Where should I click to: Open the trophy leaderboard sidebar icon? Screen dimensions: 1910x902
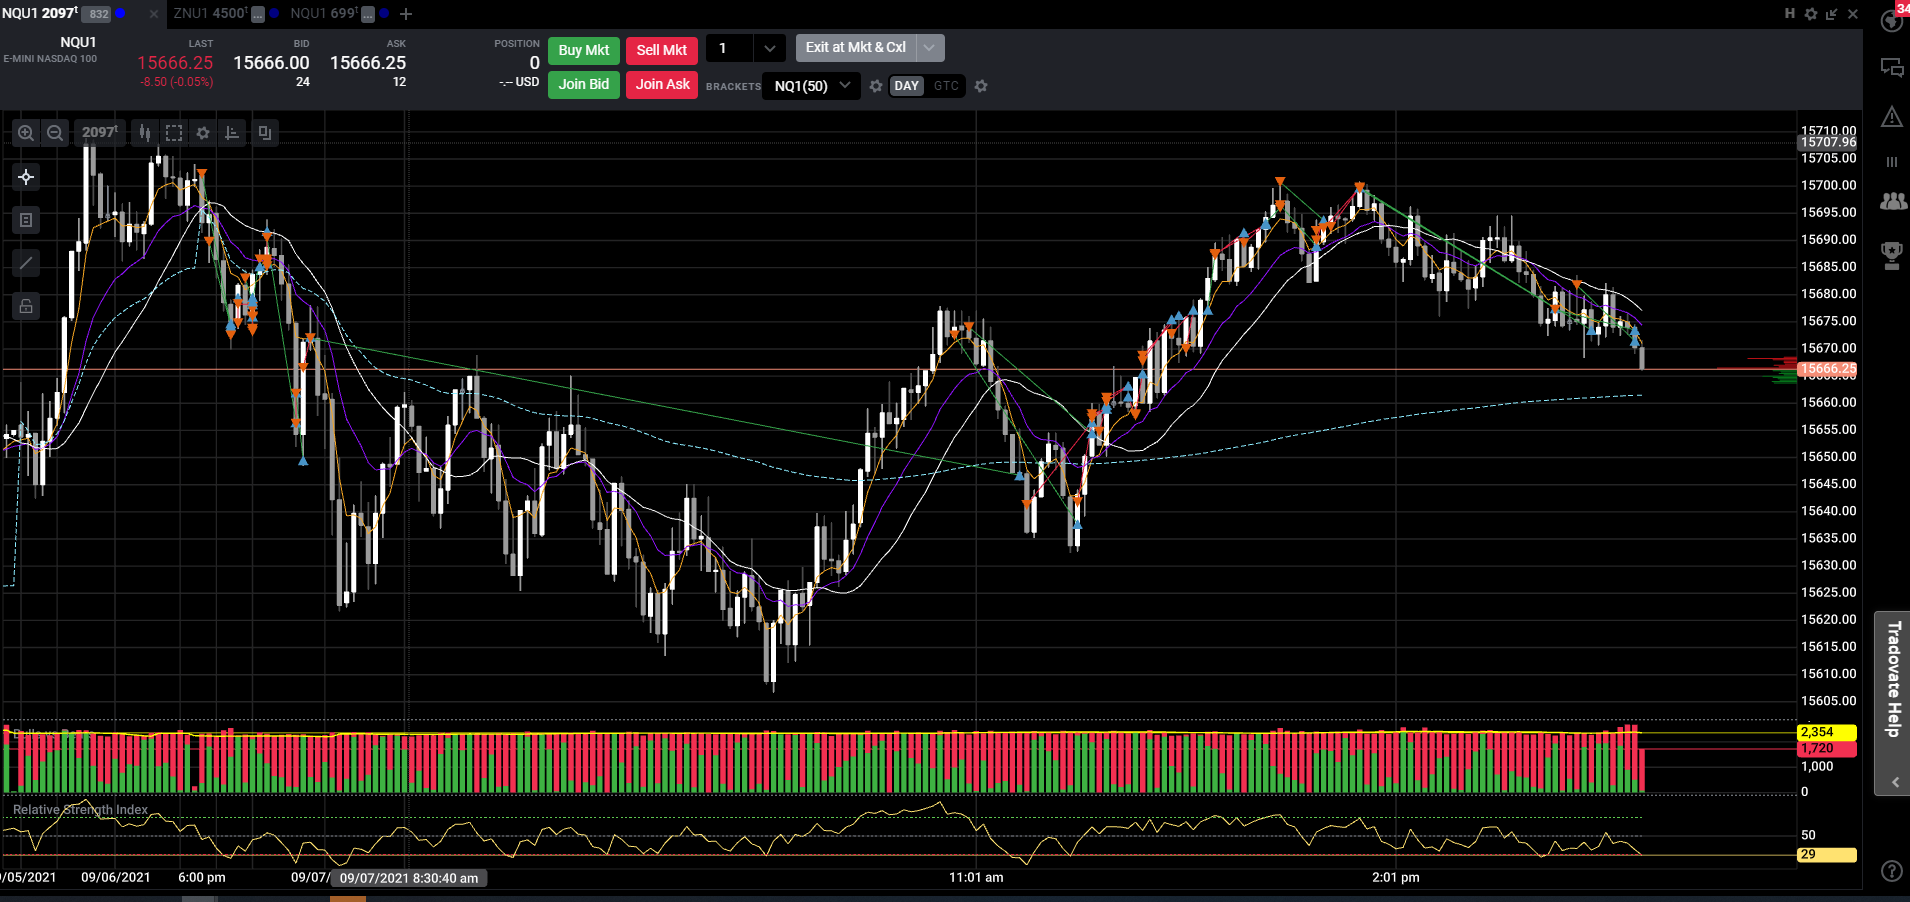point(1892,256)
